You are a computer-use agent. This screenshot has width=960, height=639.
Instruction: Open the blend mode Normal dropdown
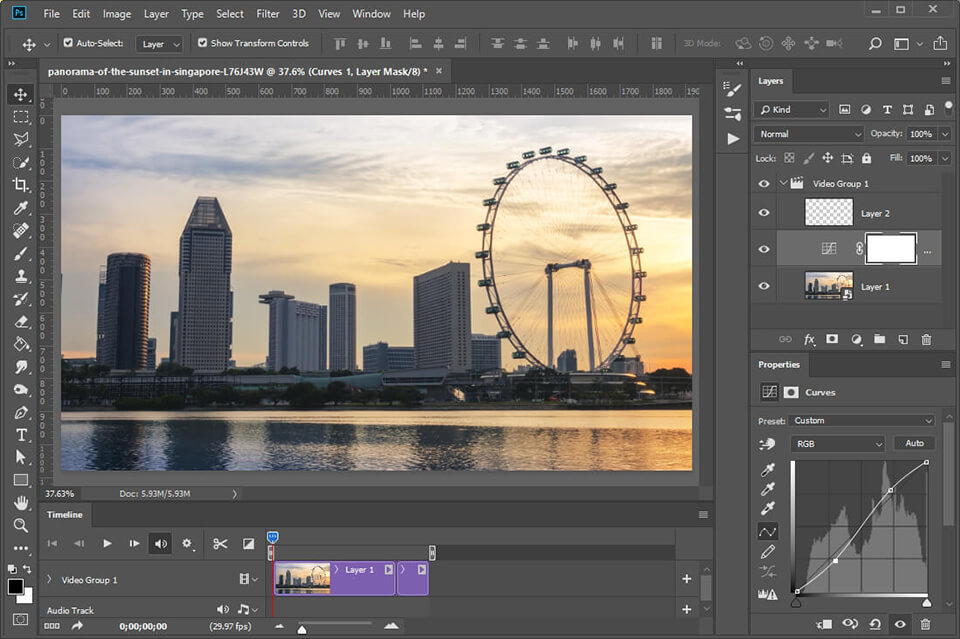(809, 134)
